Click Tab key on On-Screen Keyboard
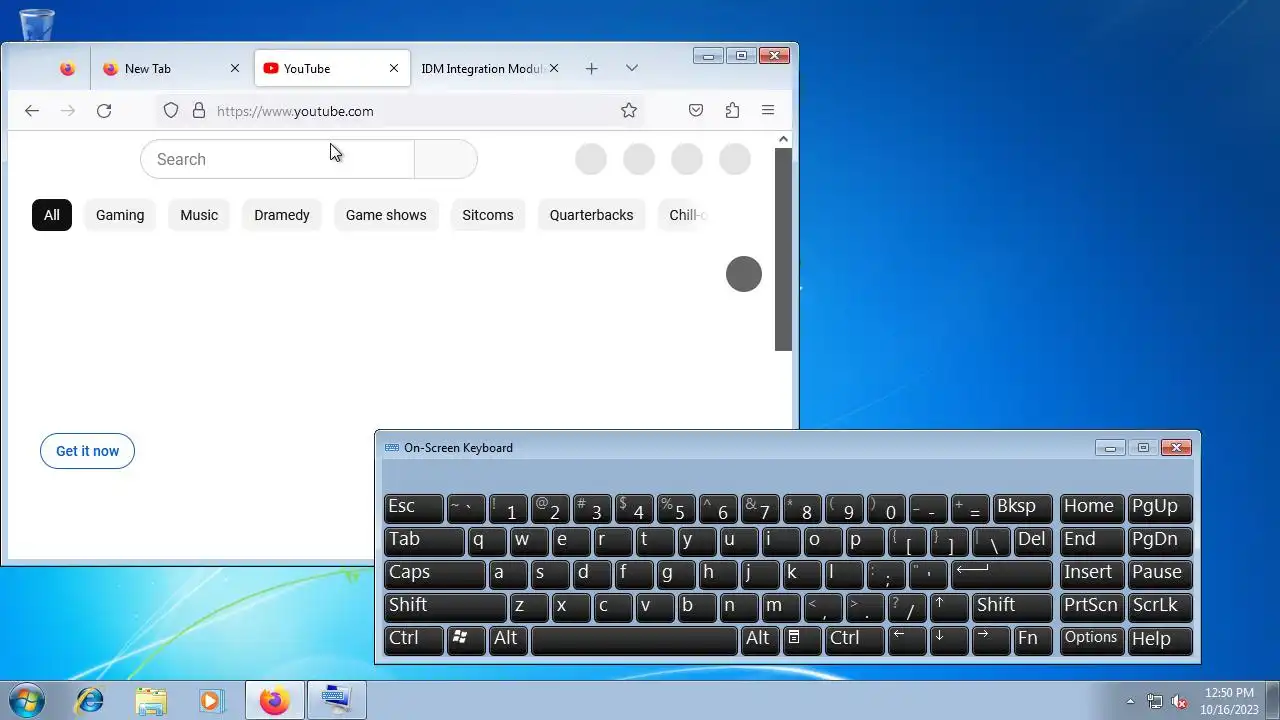The height and width of the screenshot is (720, 1280). coord(424,541)
